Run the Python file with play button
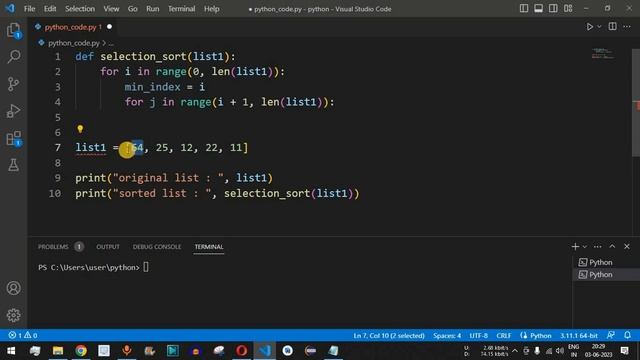 (589, 27)
